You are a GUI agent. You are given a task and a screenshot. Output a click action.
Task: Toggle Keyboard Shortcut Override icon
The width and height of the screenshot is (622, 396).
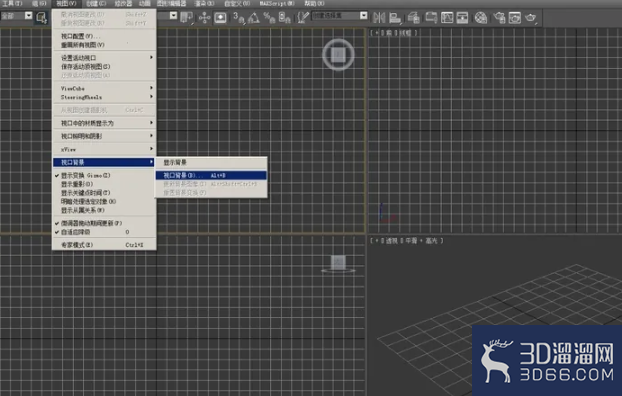tap(220, 17)
